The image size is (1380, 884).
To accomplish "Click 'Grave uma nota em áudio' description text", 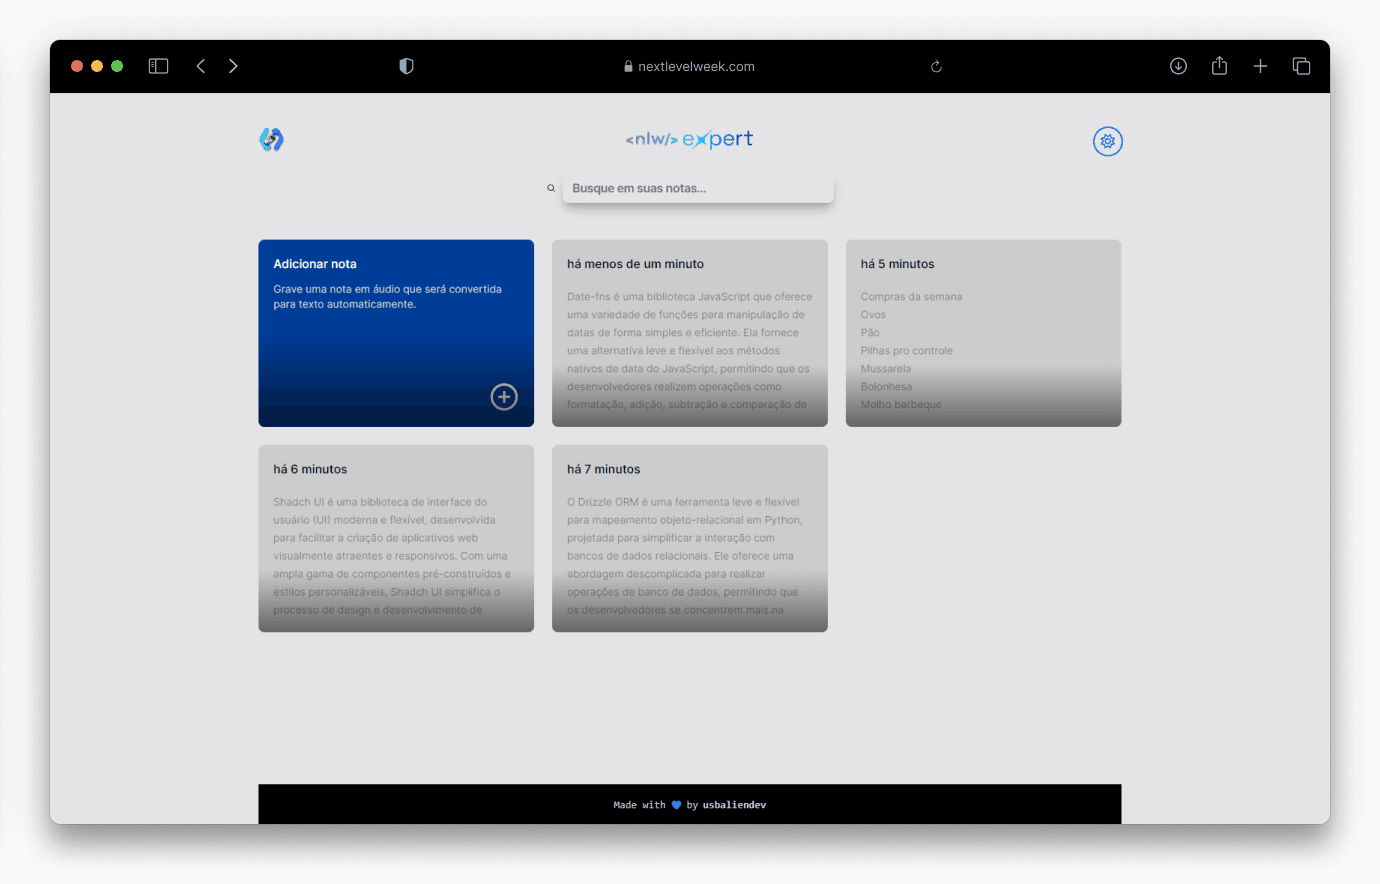I will tap(387, 296).
